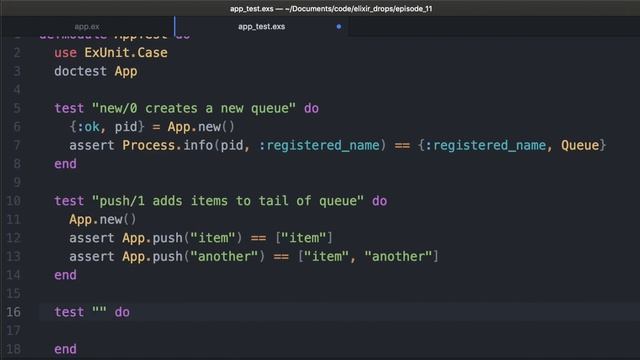
Task: Click on ExUnit.Case in the use statement
Action: [x=126, y=53]
